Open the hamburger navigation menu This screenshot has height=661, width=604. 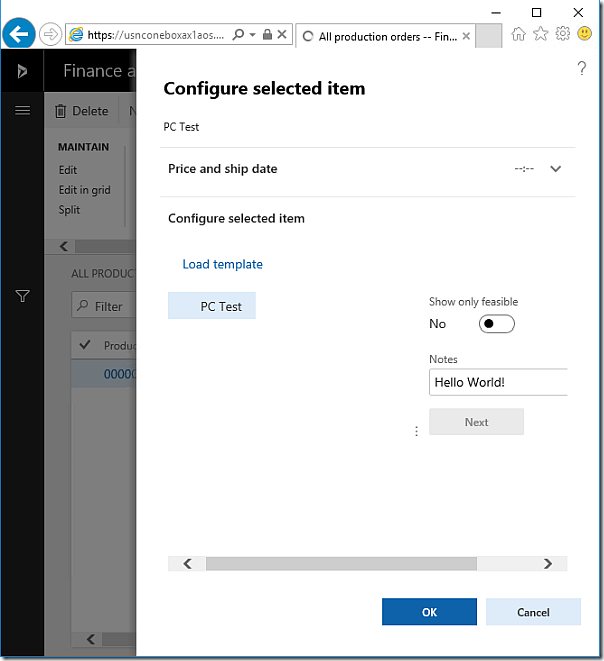[x=22, y=110]
